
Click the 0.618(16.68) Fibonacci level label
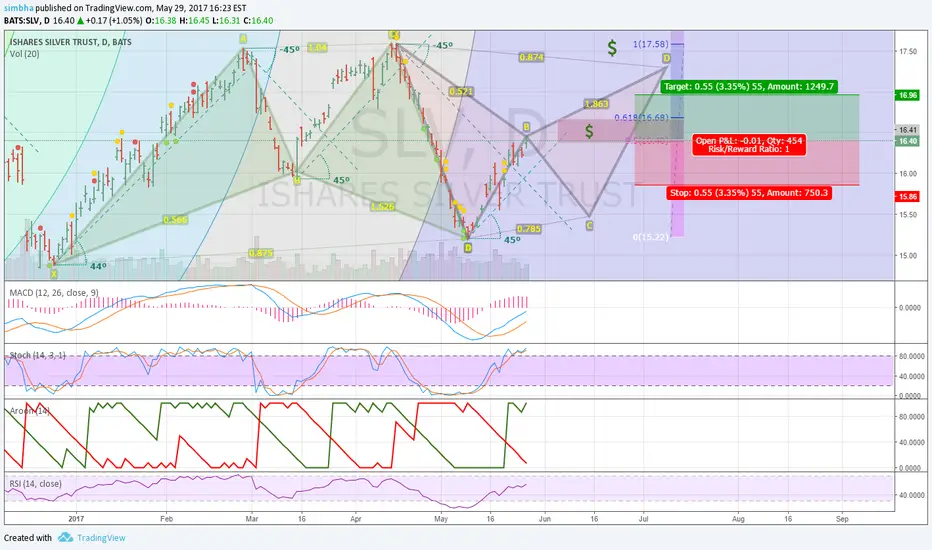tap(641, 118)
